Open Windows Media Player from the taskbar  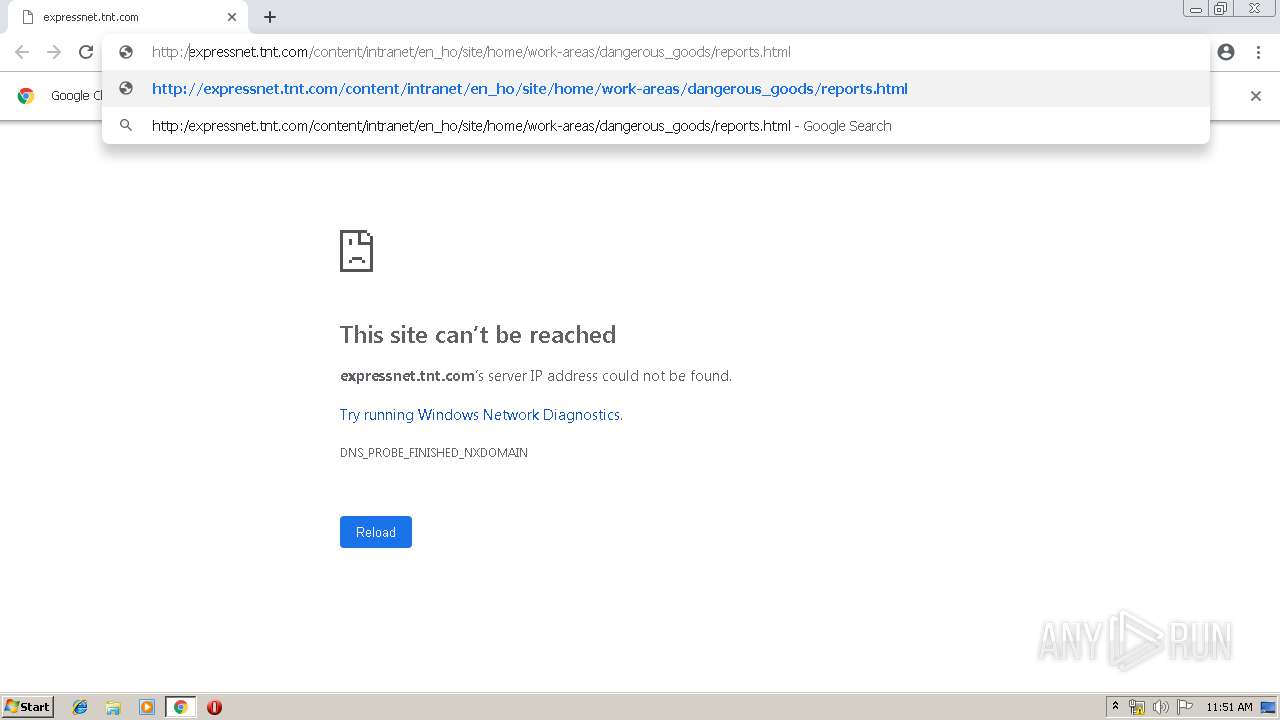(x=147, y=707)
